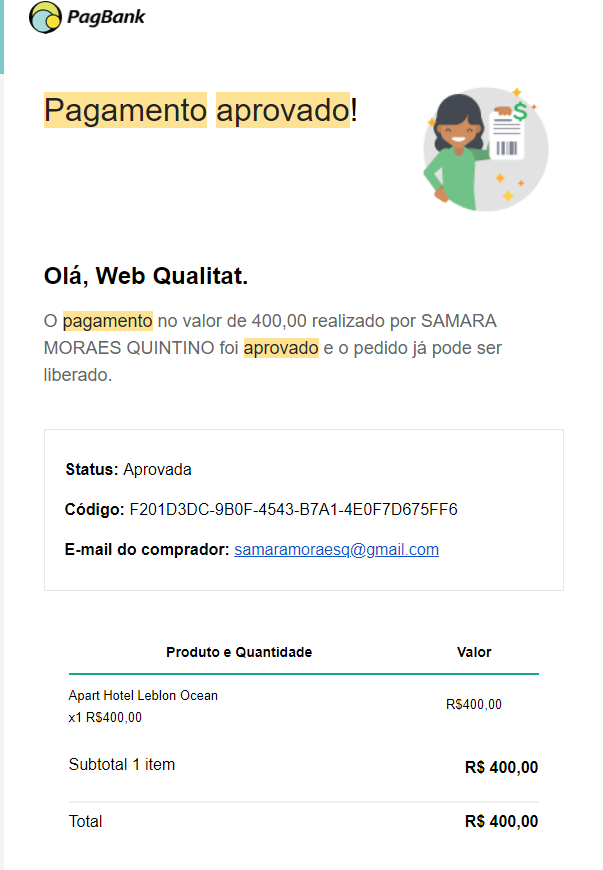Click the 'Produto e Quantidade' column header
The image size is (603, 870).
click(239, 652)
